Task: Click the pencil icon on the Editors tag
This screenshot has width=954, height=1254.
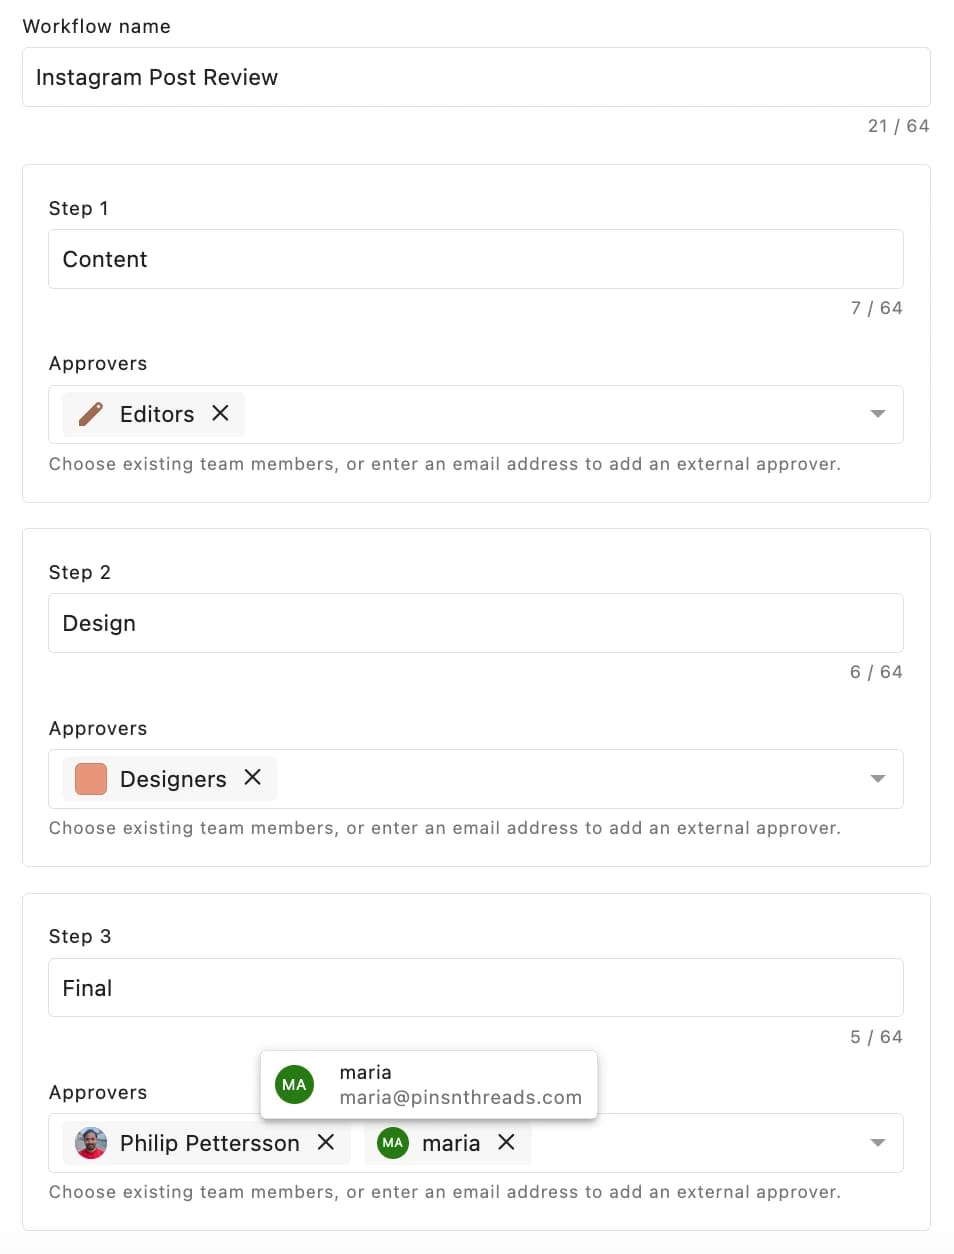Action: (89, 413)
